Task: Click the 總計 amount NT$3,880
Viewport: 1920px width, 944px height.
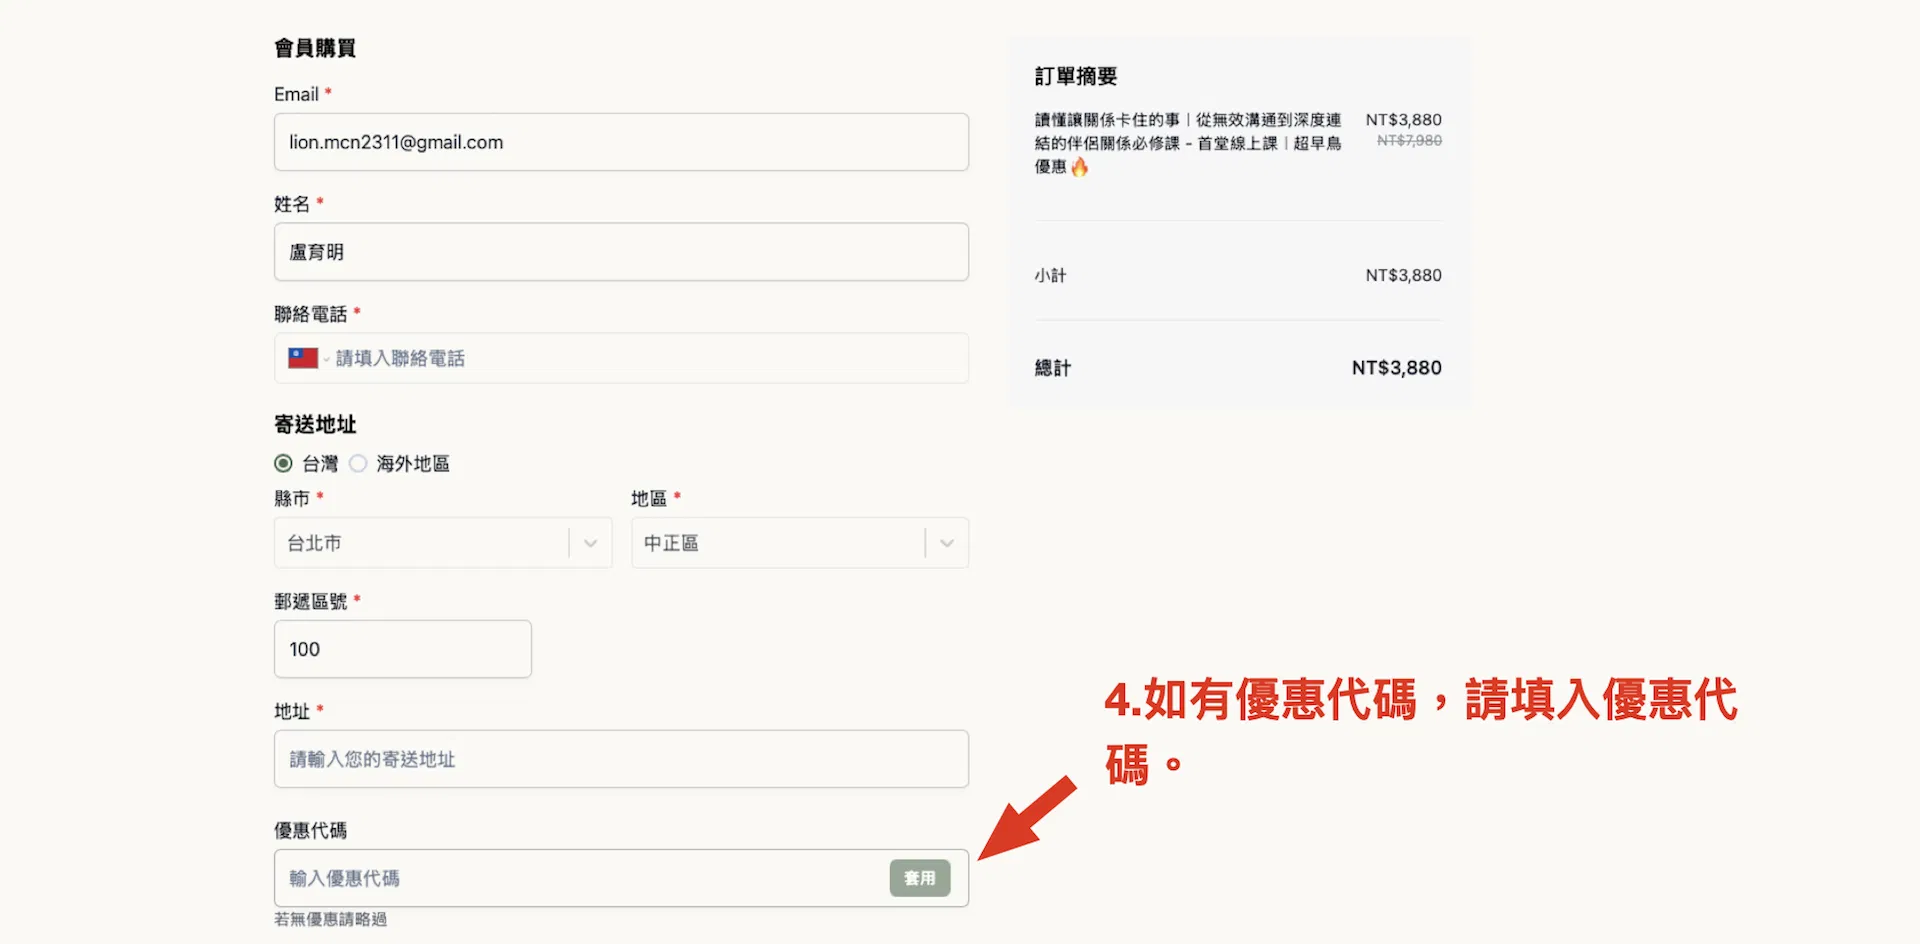Action: point(1396,368)
